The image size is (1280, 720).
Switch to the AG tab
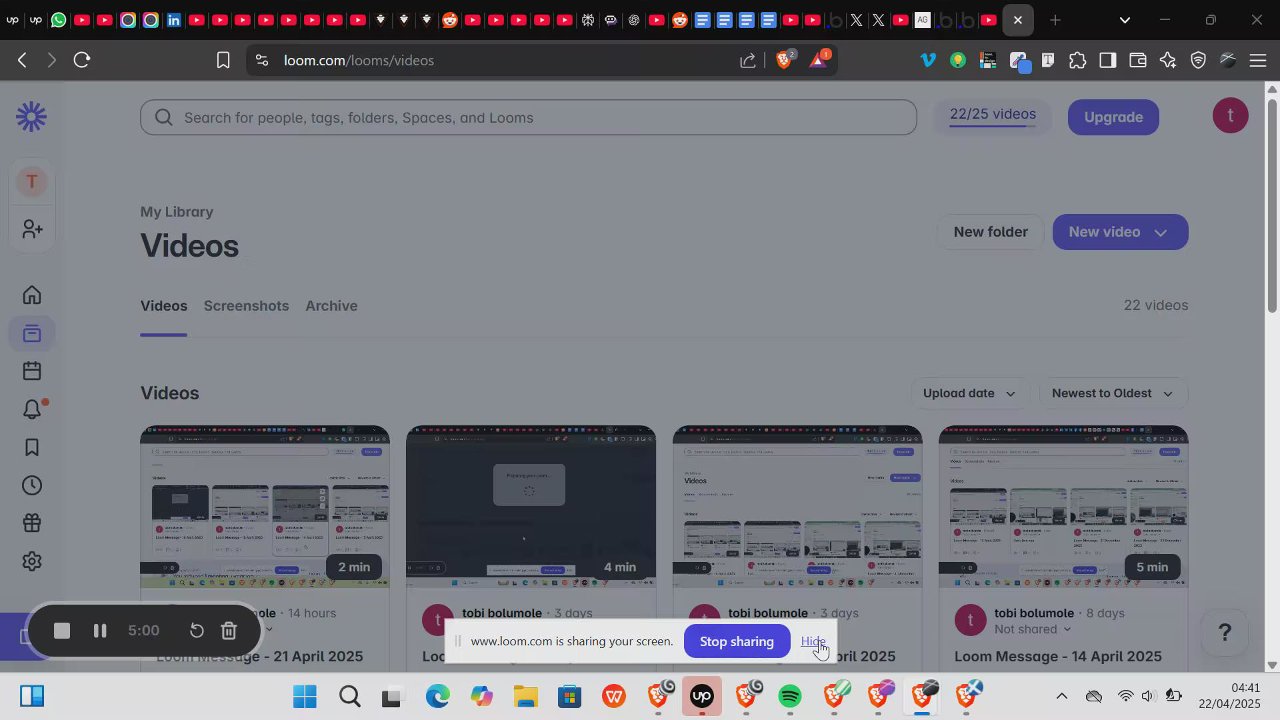point(922,20)
